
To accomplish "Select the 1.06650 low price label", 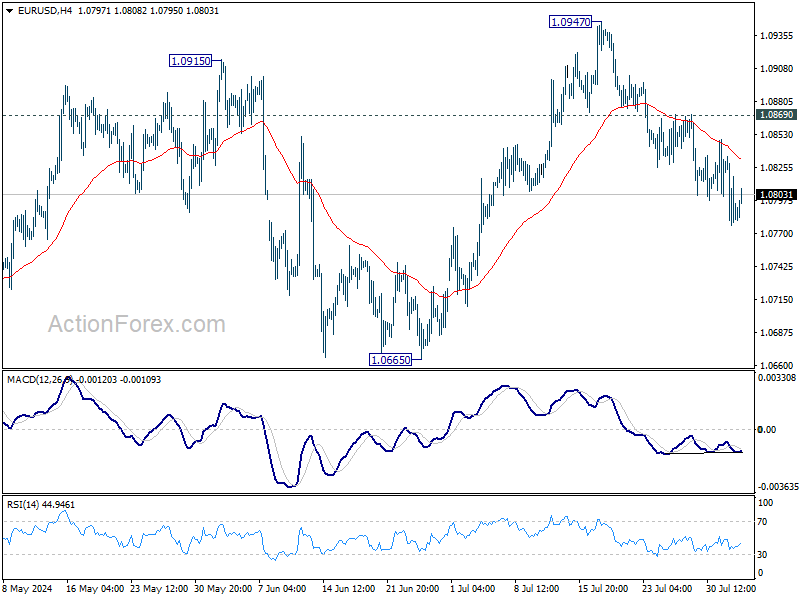I will pos(390,360).
